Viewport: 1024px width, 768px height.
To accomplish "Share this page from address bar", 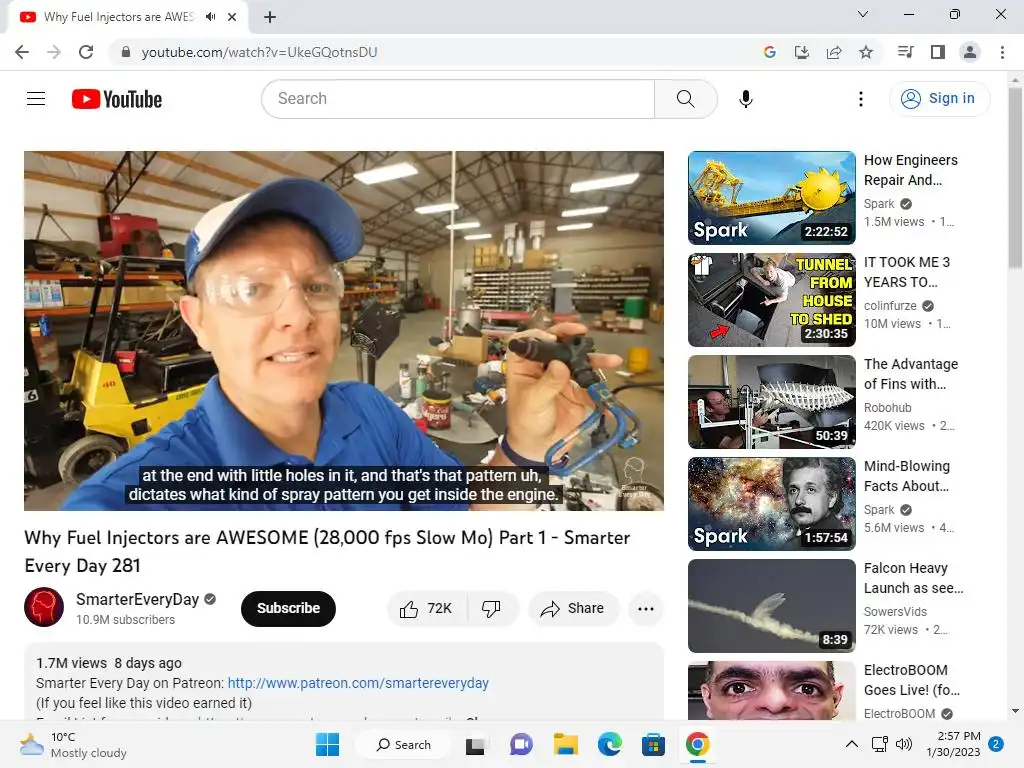I will pos(834,52).
